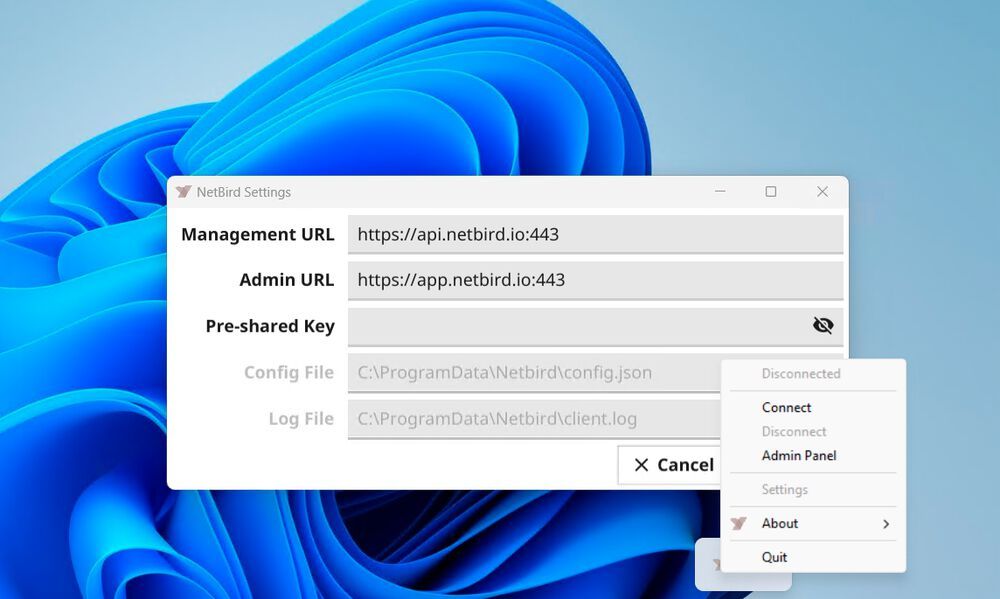Click the NetBird icon beside the About entry
Image resolution: width=1000 pixels, height=599 pixels.
pyautogui.click(x=739, y=523)
